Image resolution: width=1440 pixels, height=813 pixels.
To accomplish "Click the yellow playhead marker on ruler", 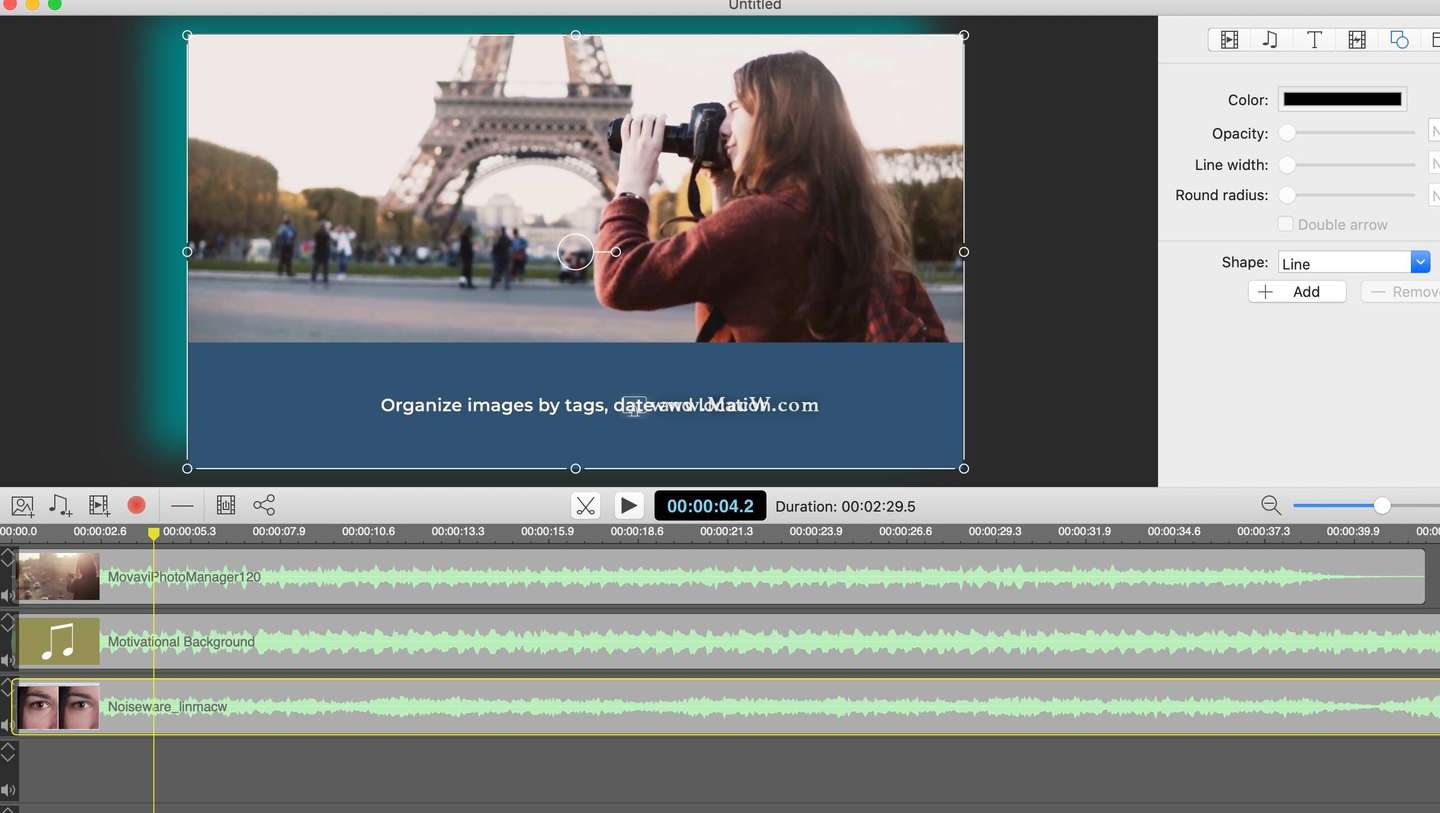I will pyautogui.click(x=154, y=534).
